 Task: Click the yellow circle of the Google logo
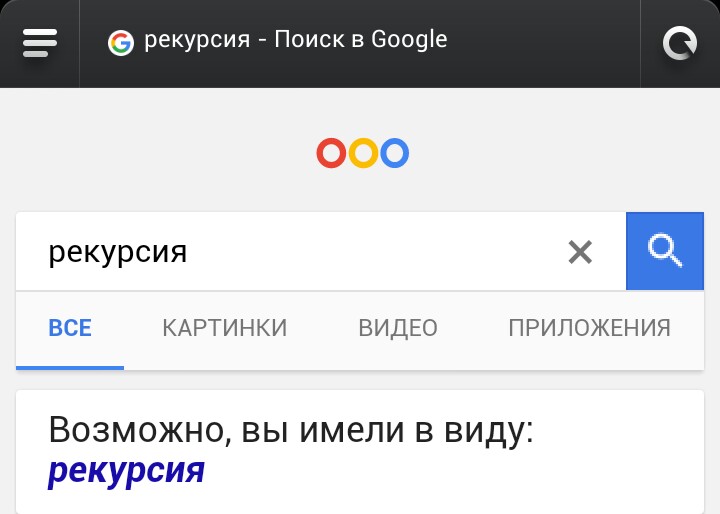[363, 153]
